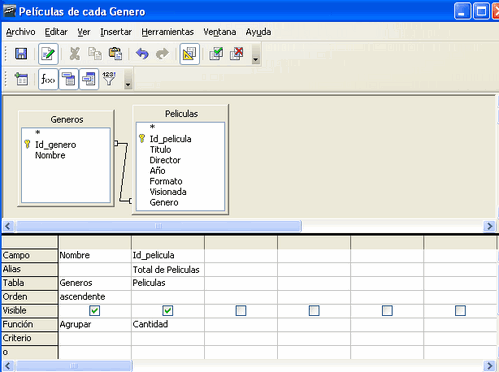Click the Run Query icon
Viewport: 499px width, 372px height.
pyautogui.click(x=216, y=54)
